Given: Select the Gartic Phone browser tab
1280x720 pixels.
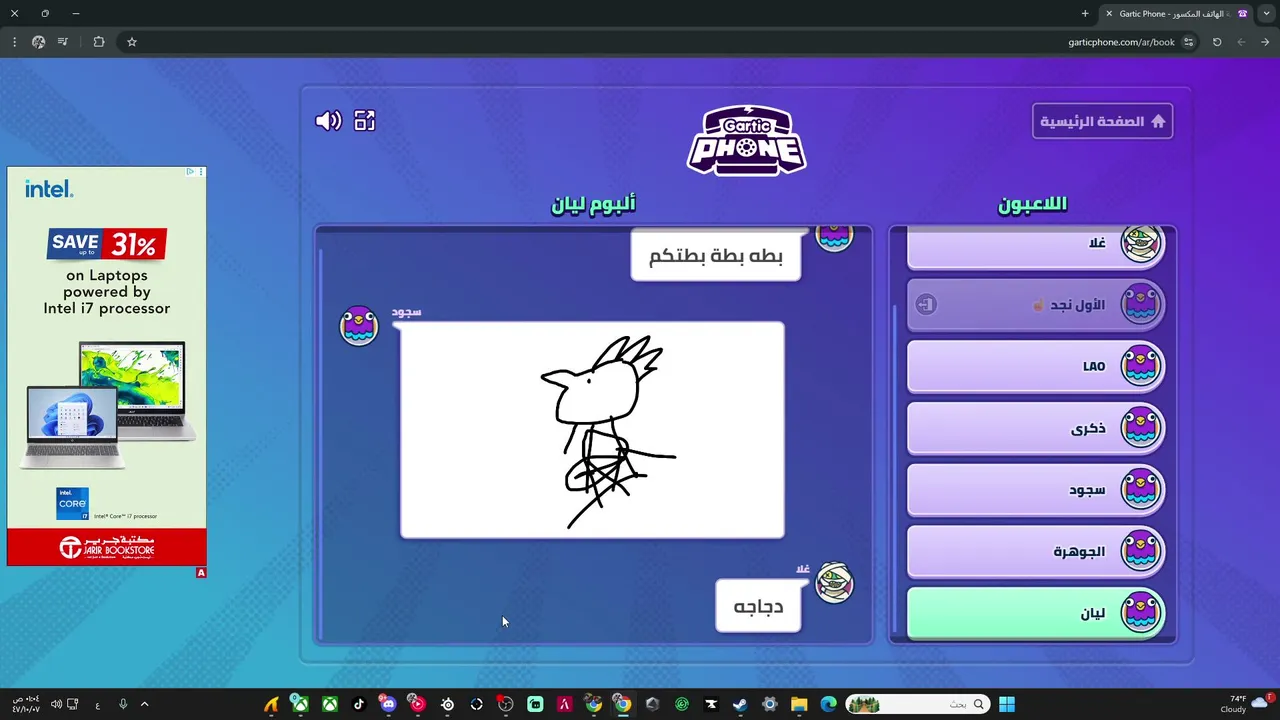Looking at the screenshot, I should (x=1177, y=14).
